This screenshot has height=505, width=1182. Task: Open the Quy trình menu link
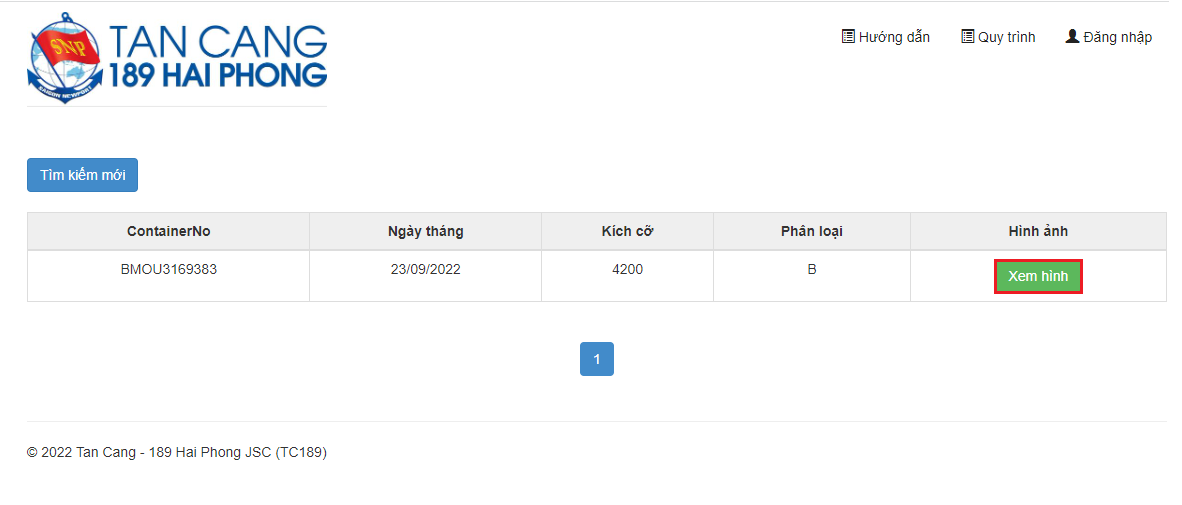coord(998,37)
